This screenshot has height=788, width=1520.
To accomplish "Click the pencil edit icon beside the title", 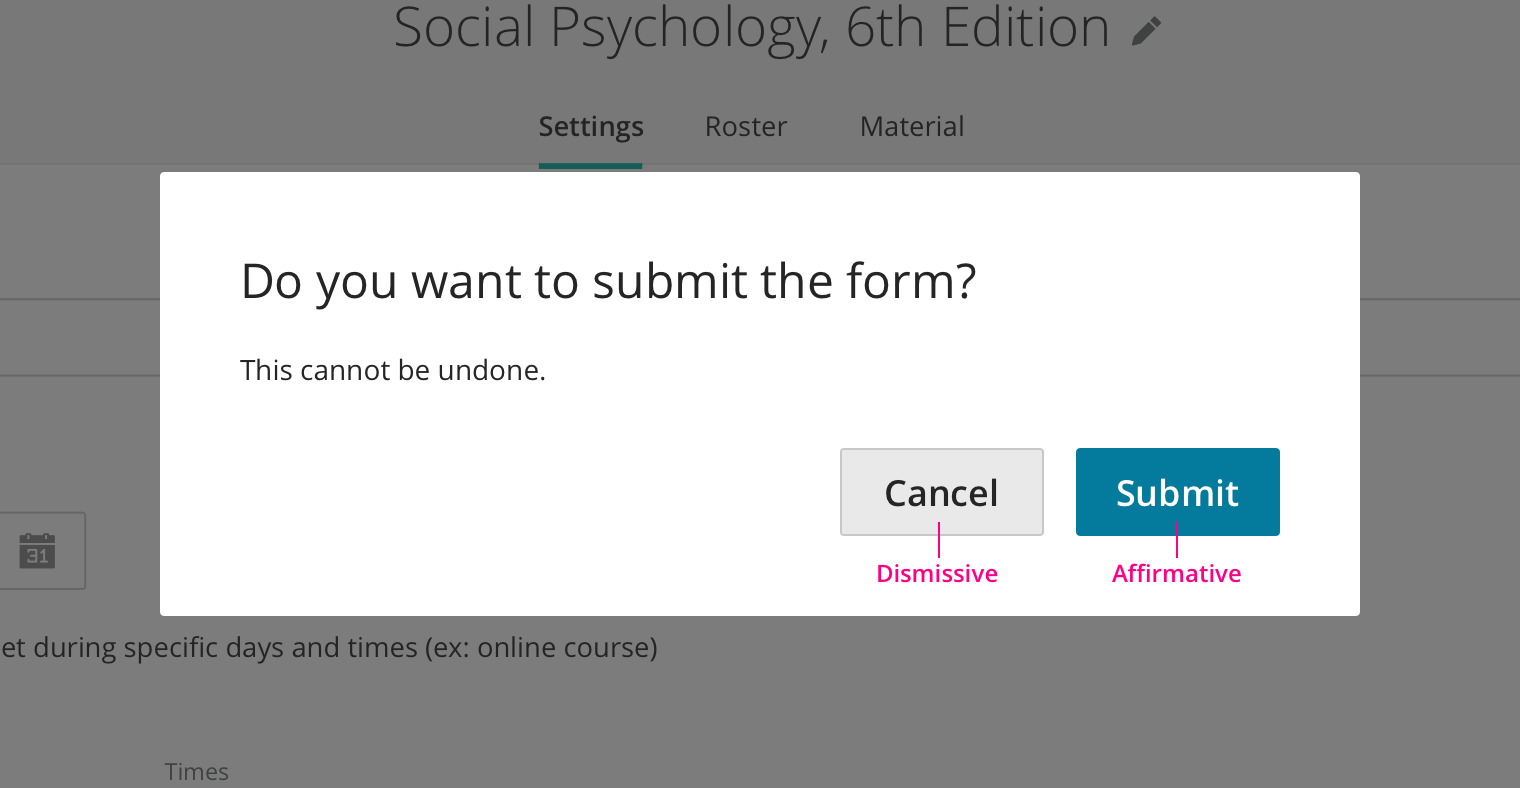I will pyautogui.click(x=1146, y=31).
